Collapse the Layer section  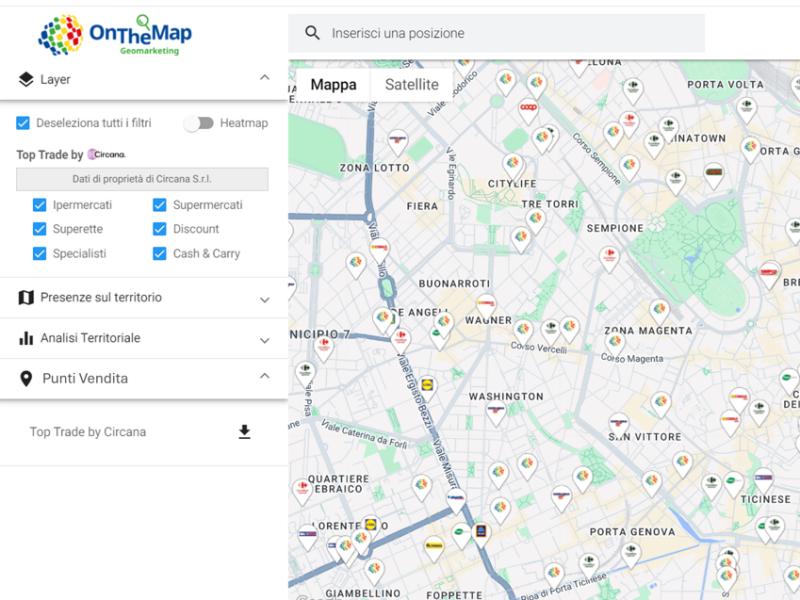pos(265,77)
